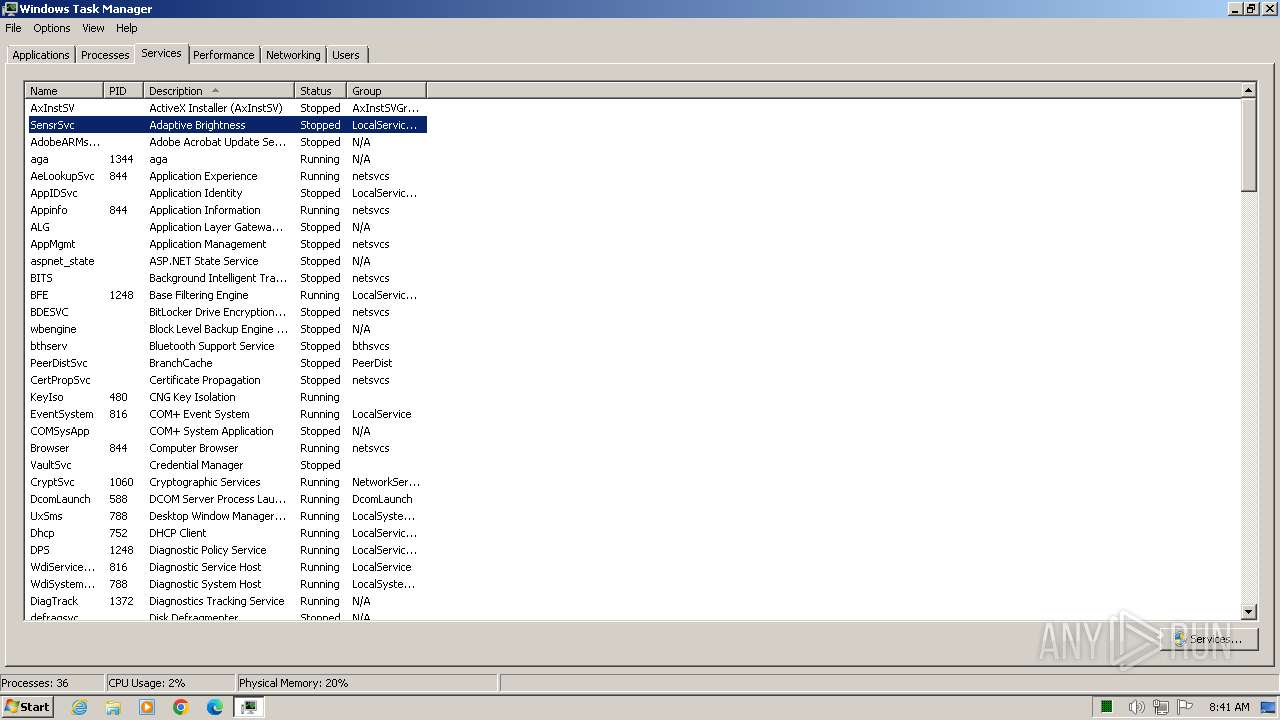Viewport: 1280px width, 720px height.
Task: Sort by the Description column header
Action: click(x=219, y=90)
